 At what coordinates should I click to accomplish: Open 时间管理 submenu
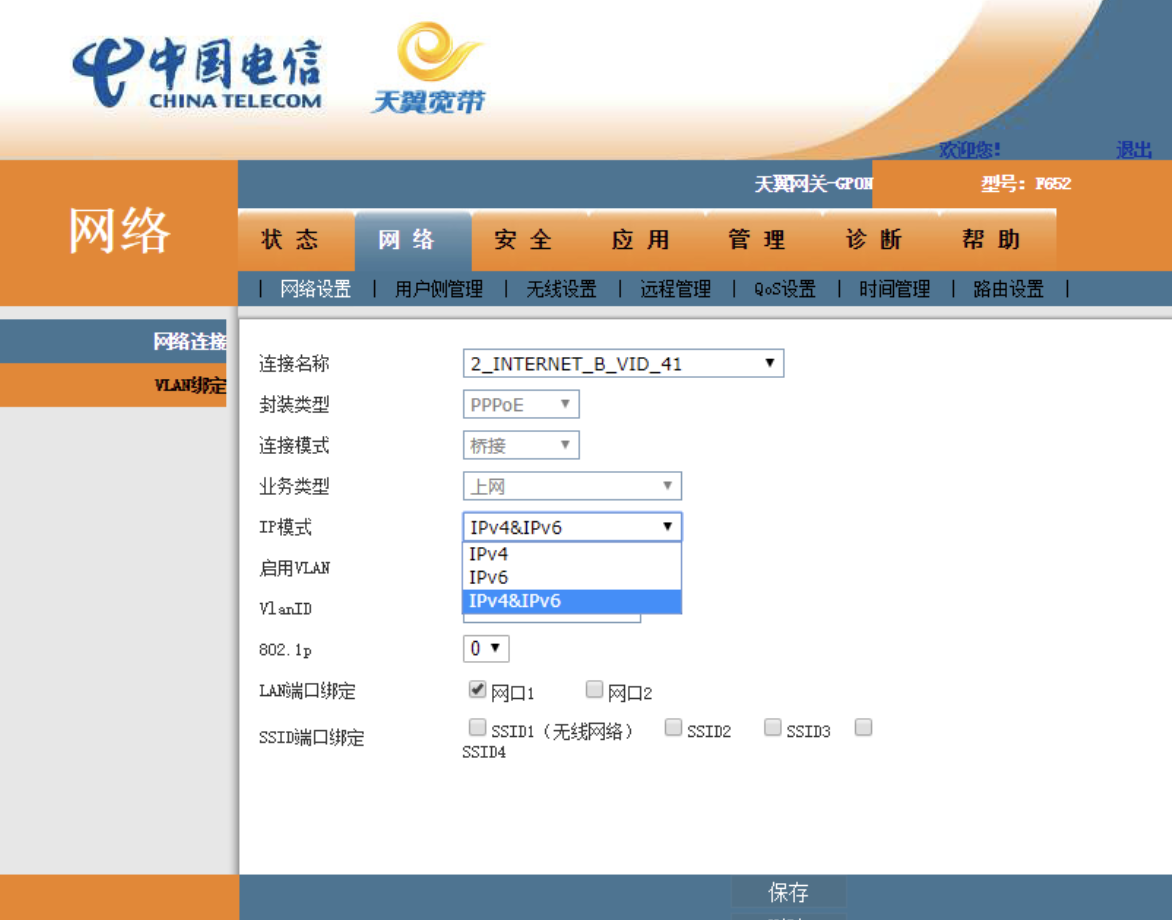[895, 289]
